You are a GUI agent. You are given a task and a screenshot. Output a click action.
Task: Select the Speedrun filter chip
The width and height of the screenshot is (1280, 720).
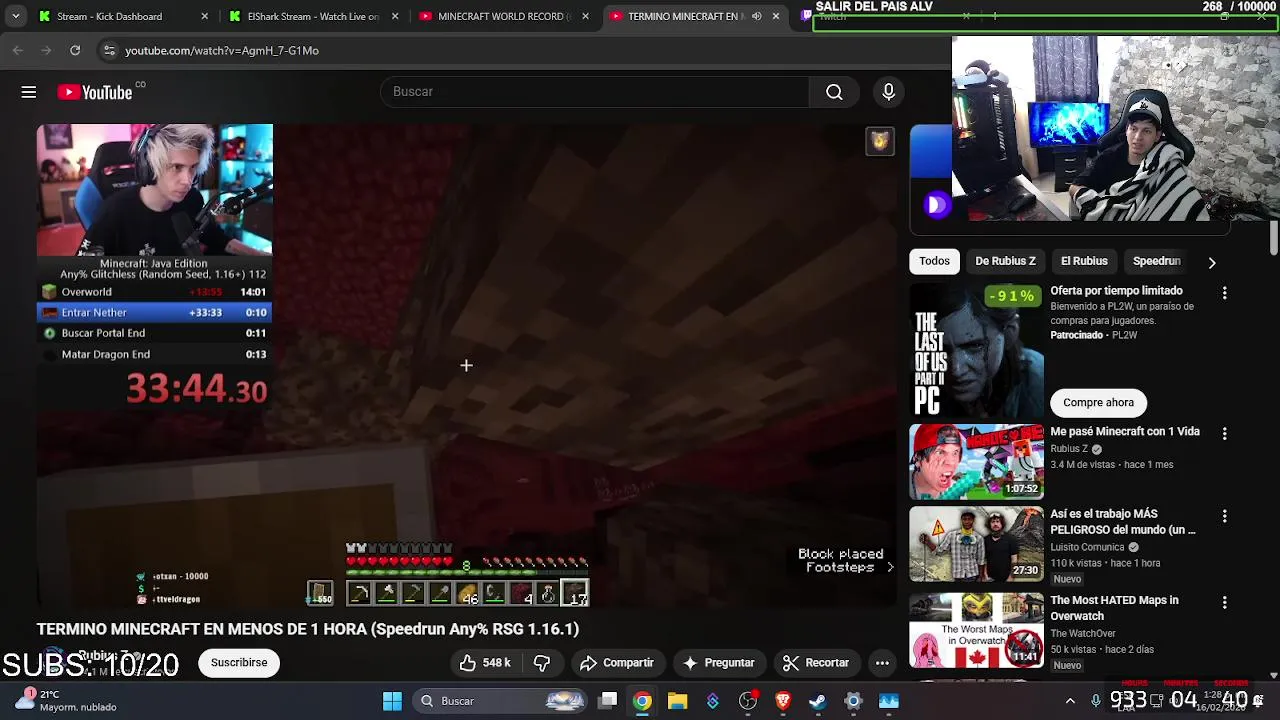1156,261
